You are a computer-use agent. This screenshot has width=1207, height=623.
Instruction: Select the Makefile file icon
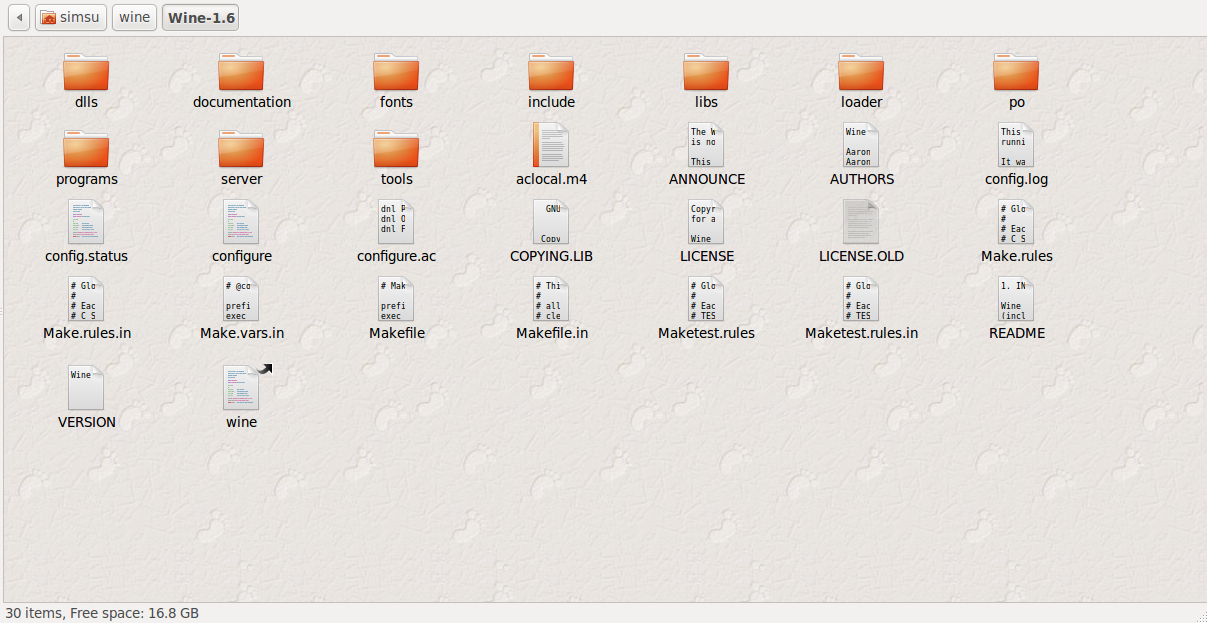(x=396, y=299)
